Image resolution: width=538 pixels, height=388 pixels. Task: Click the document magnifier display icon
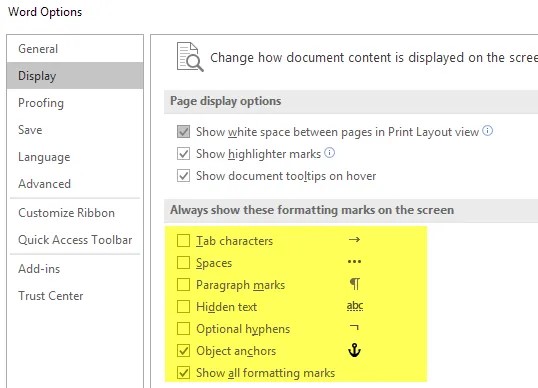(x=190, y=57)
